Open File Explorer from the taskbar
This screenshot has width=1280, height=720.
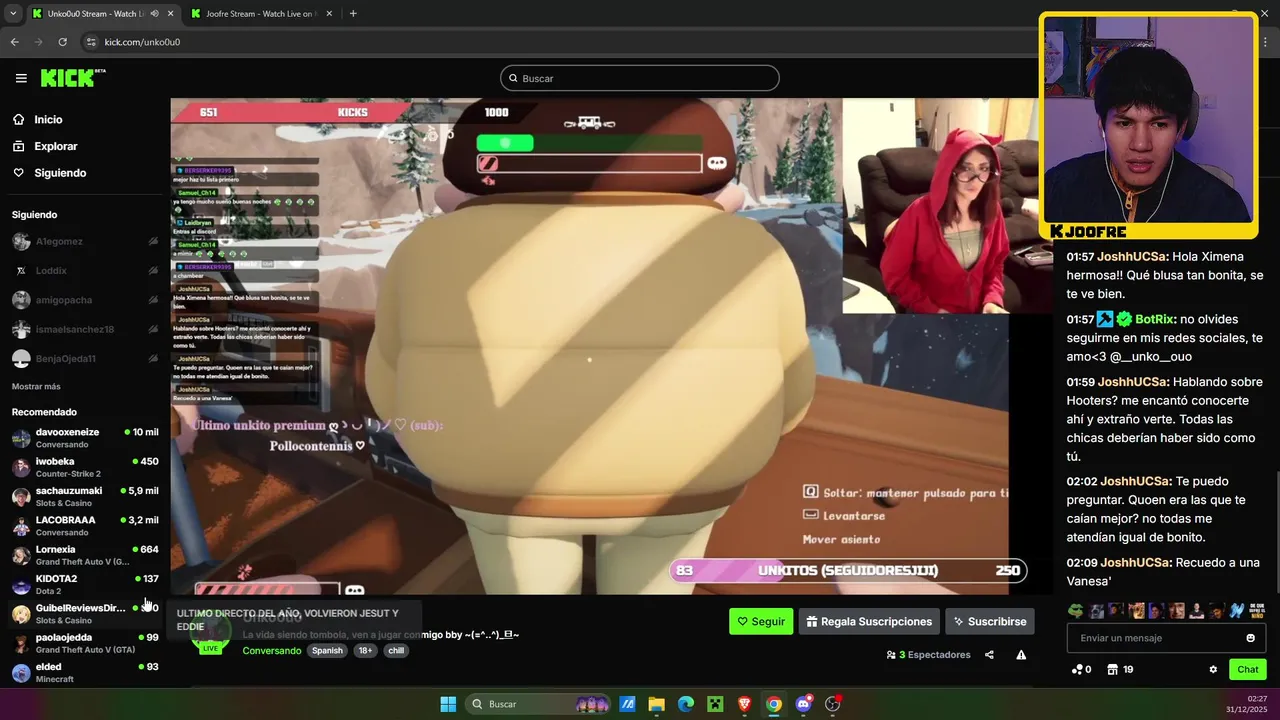click(x=657, y=704)
